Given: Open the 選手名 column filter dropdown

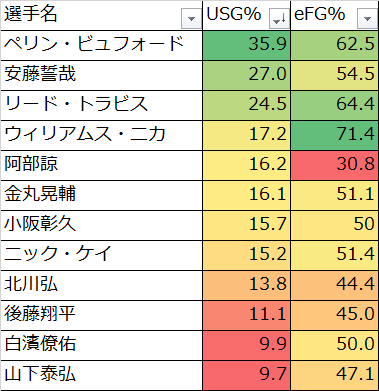Looking at the screenshot, I should point(191,19).
